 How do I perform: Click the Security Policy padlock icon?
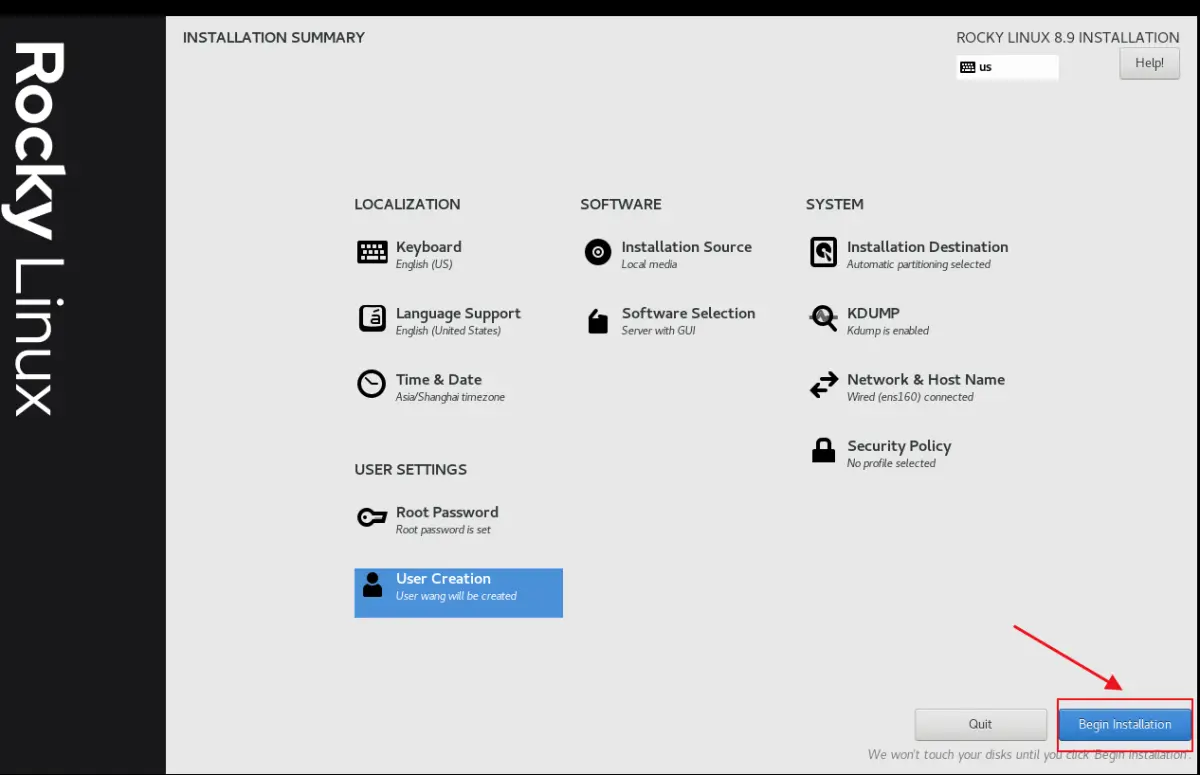(x=823, y=451)
